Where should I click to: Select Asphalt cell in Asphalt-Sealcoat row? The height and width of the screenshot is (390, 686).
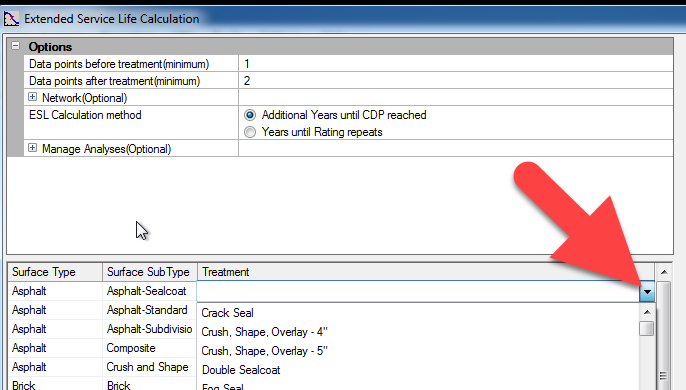55,291
